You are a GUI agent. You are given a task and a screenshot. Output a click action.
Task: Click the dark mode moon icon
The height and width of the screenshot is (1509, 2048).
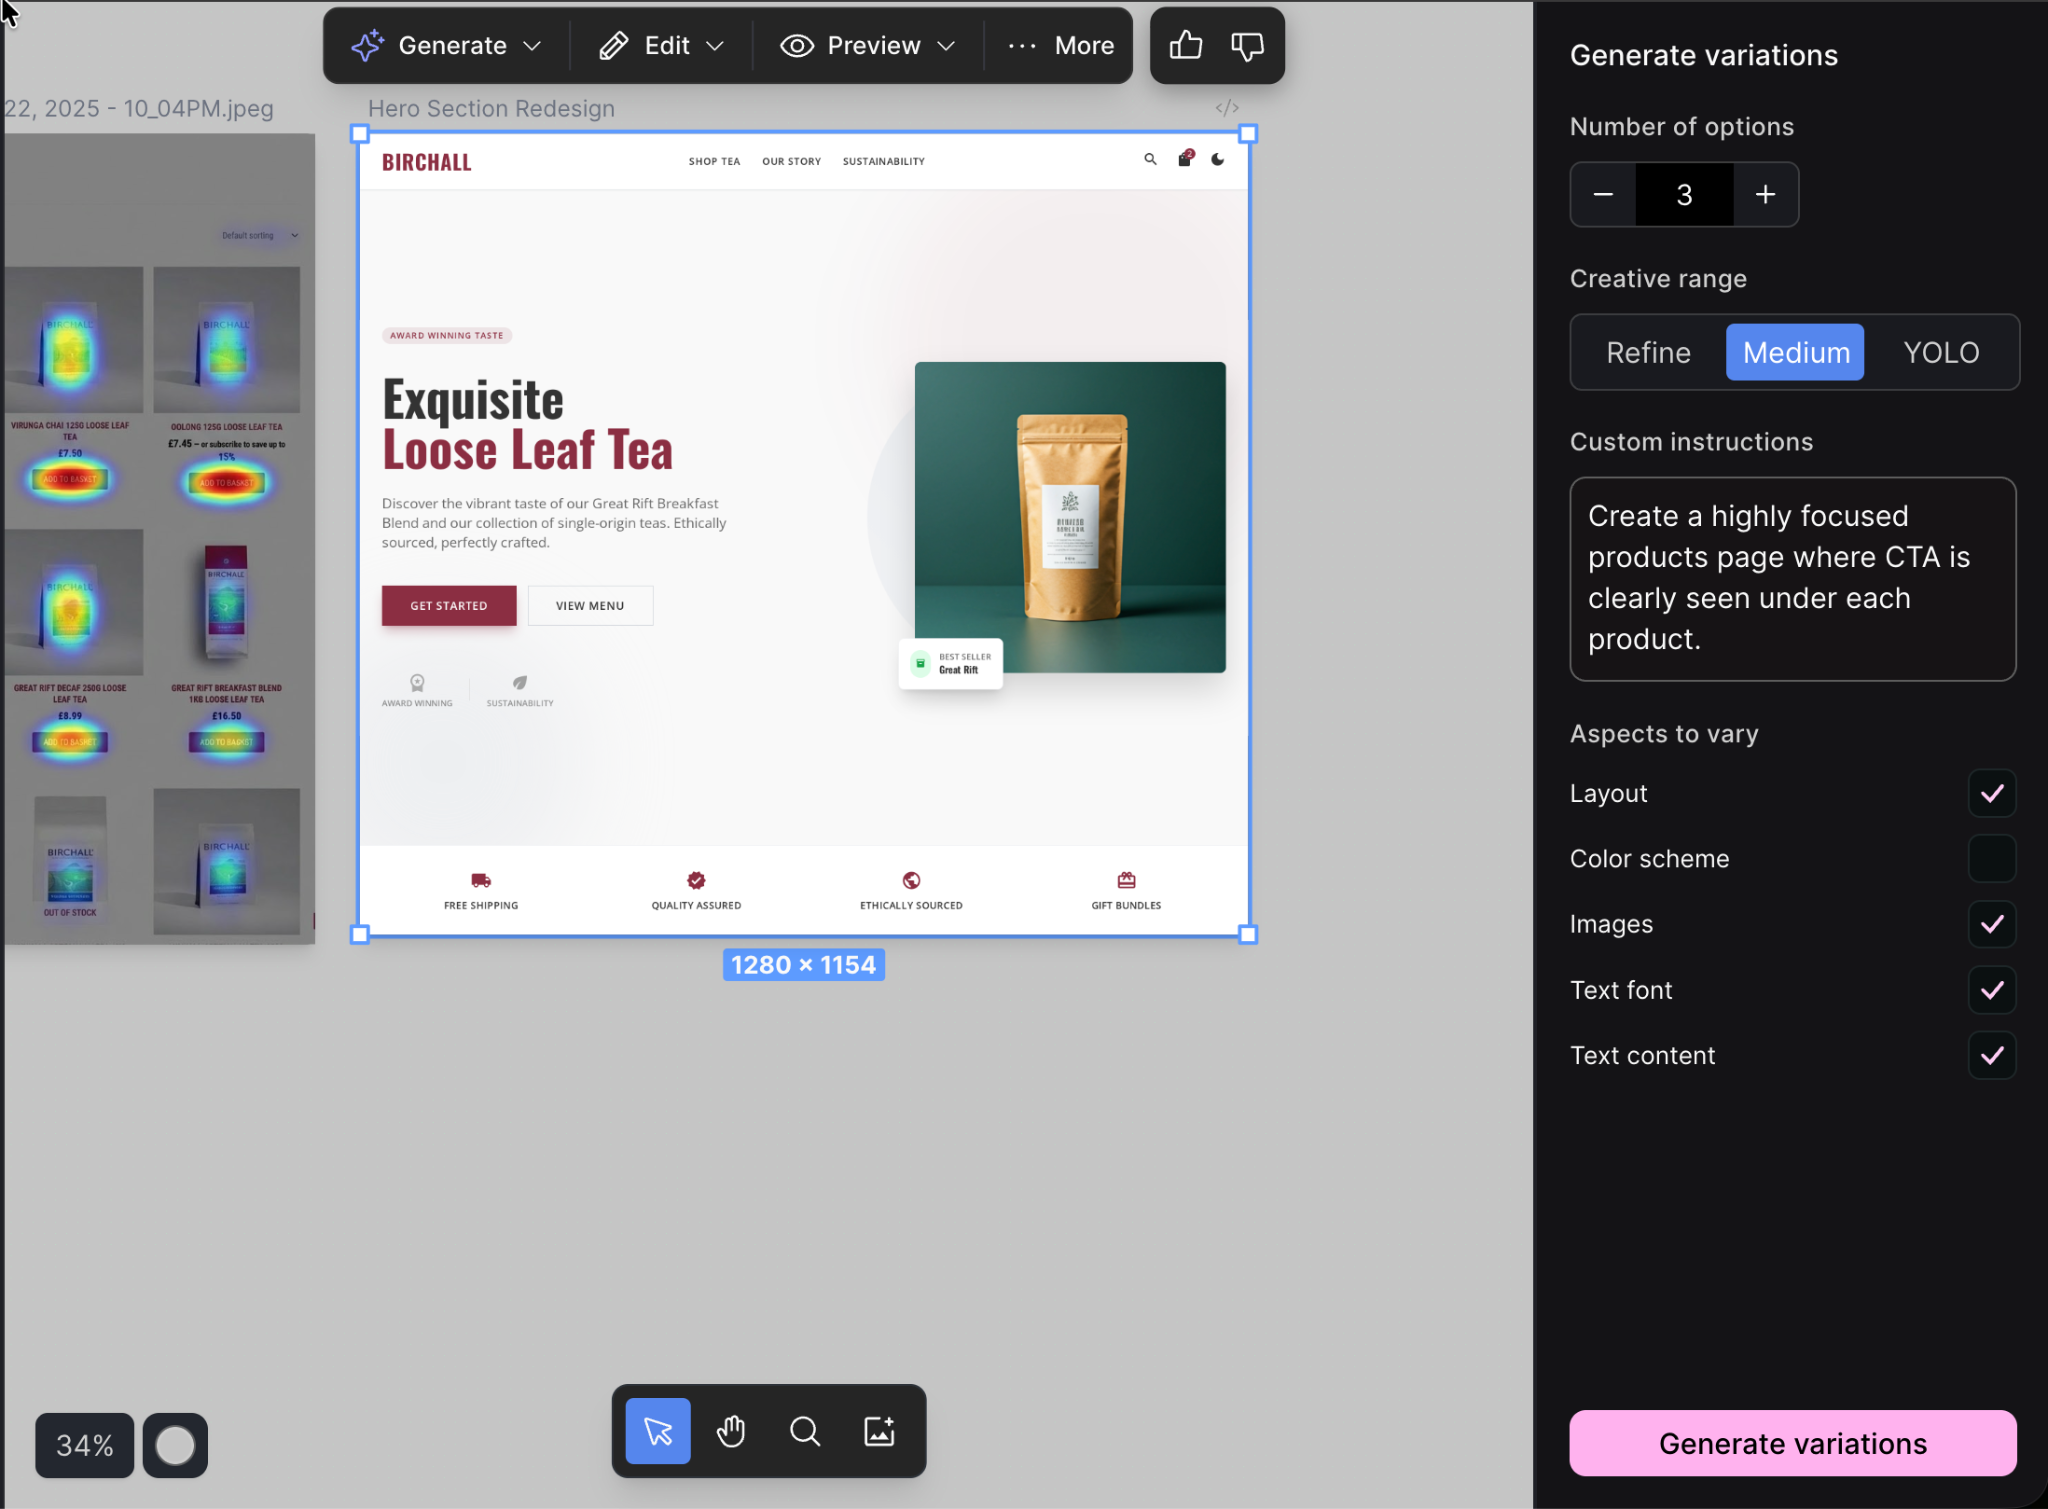click(1217, 159)
